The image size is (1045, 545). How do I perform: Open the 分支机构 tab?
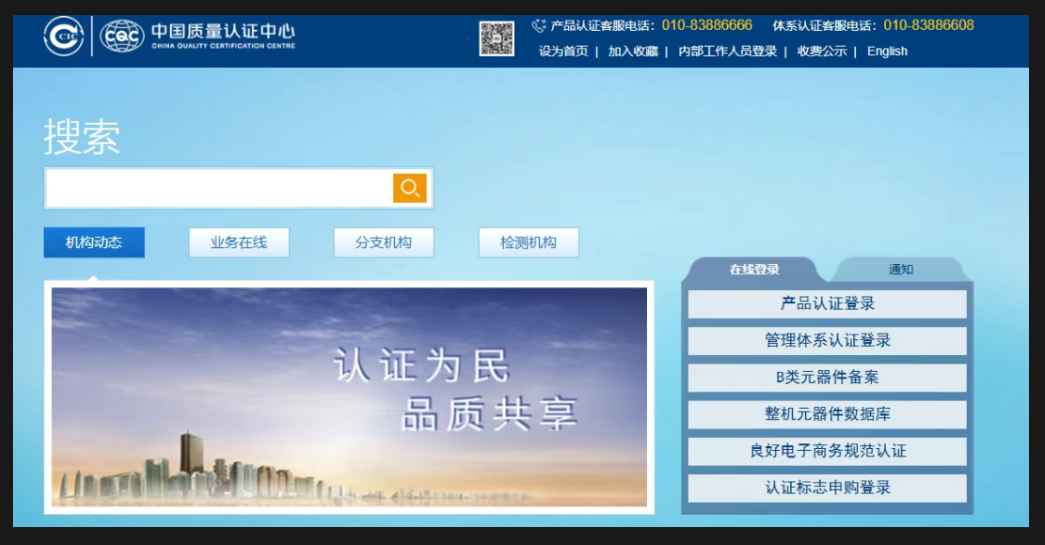(x=384, y=242)
